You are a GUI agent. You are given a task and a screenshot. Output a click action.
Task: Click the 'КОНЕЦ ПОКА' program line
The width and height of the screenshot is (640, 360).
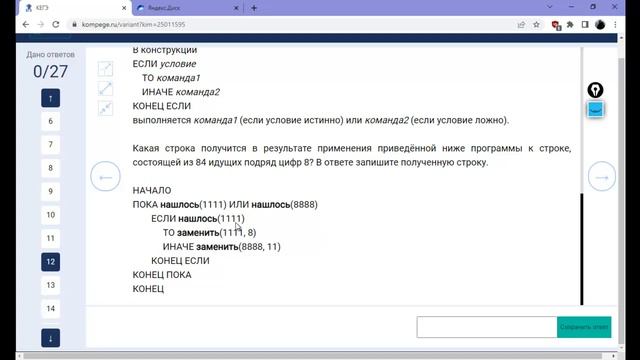[x=162, y=275]
